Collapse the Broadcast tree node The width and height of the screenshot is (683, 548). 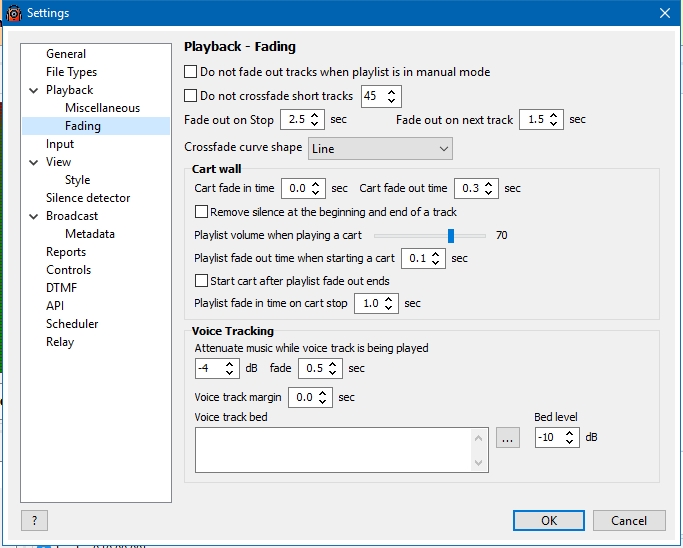pos(35,216)
